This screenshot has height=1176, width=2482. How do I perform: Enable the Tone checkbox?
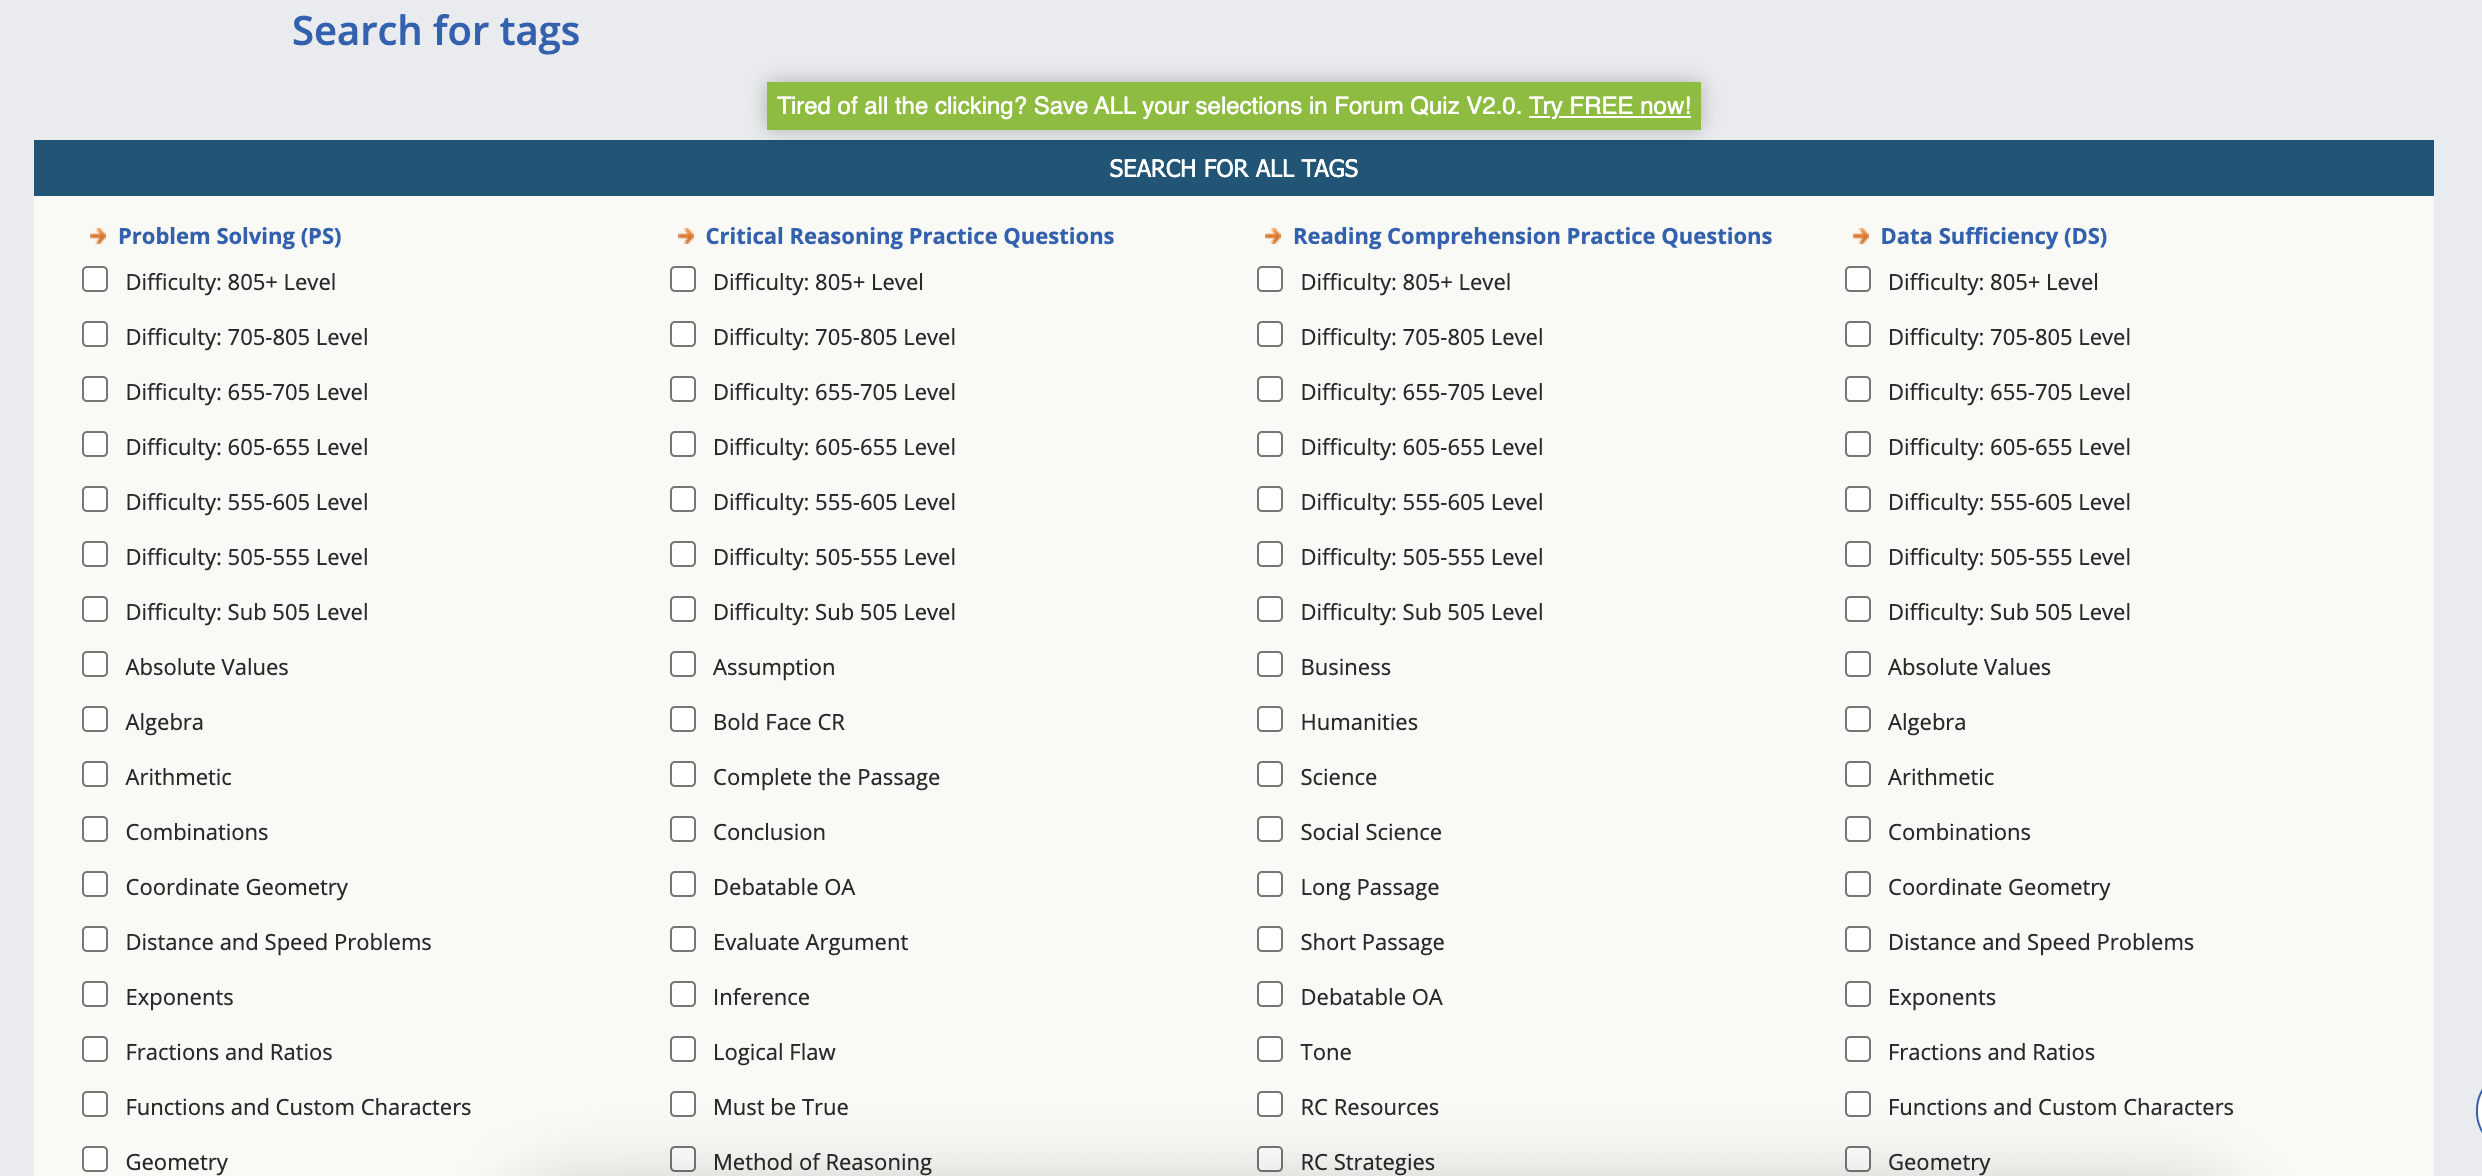point(1270,1050)
